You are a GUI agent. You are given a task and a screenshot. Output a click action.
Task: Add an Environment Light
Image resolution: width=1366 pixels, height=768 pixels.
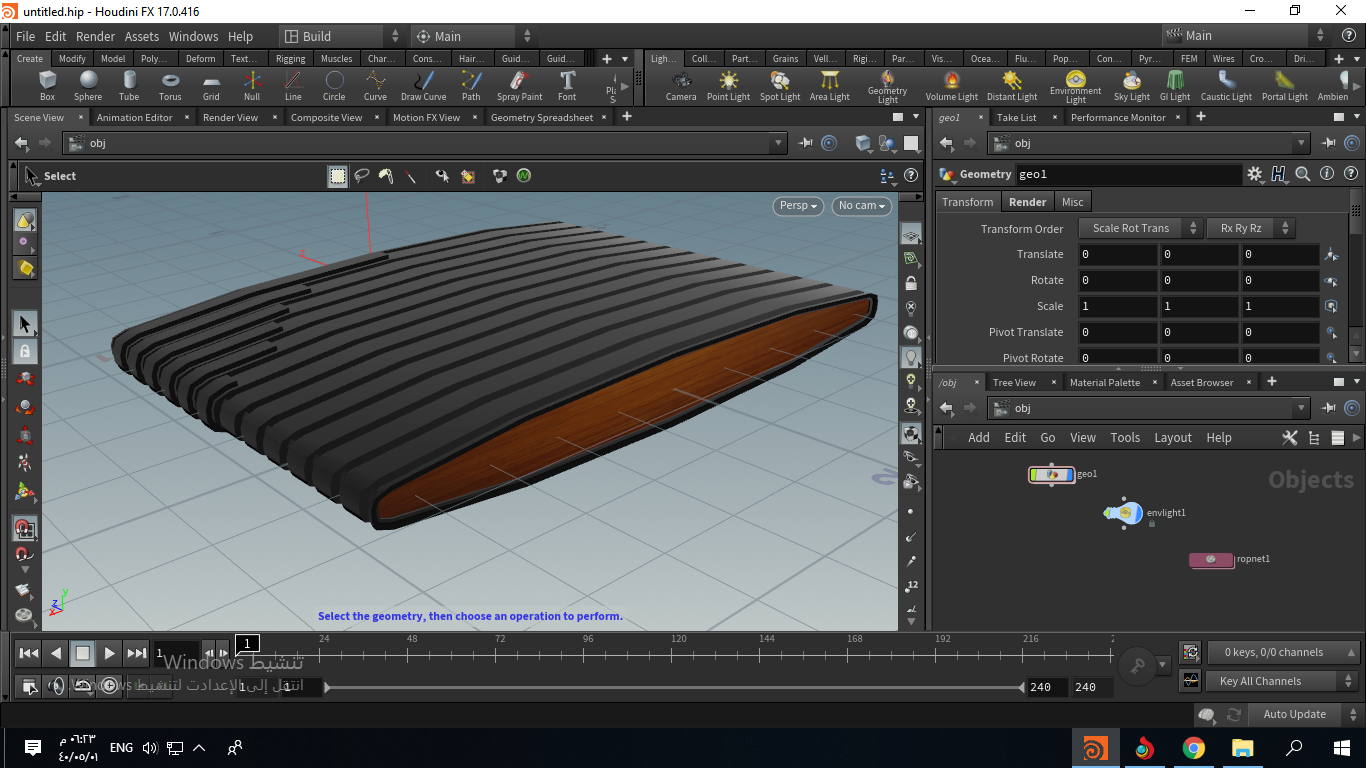[1076, 87]
